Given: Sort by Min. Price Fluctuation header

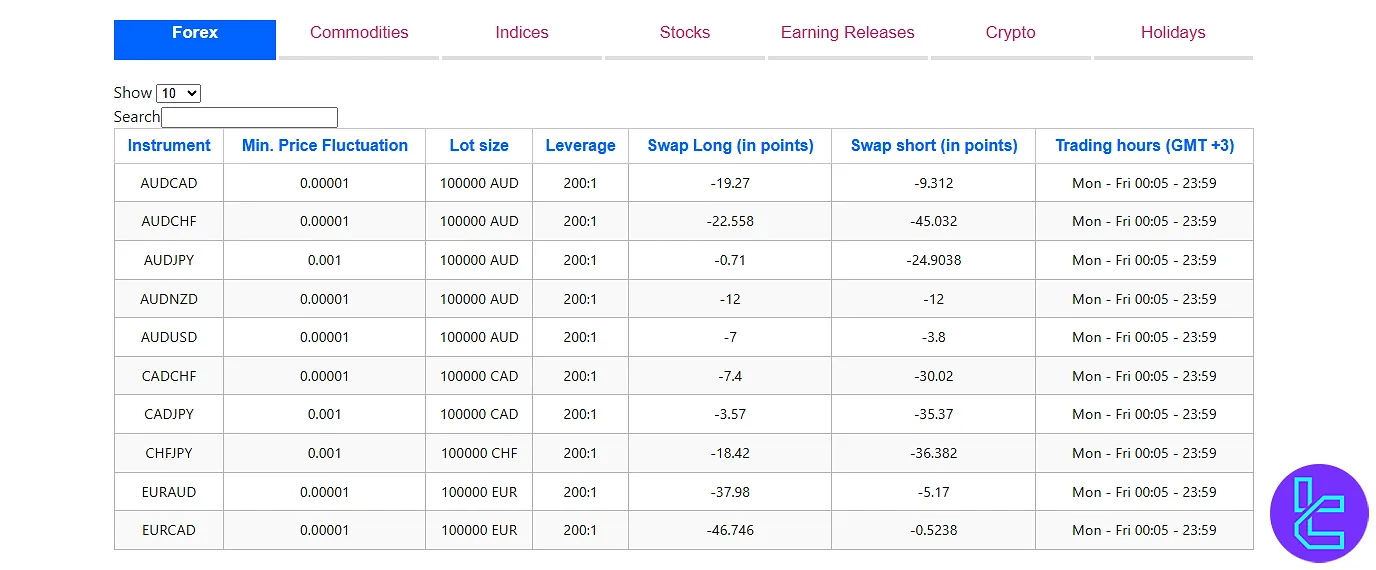Looking at the screenshot, I should tap(325, 146).
